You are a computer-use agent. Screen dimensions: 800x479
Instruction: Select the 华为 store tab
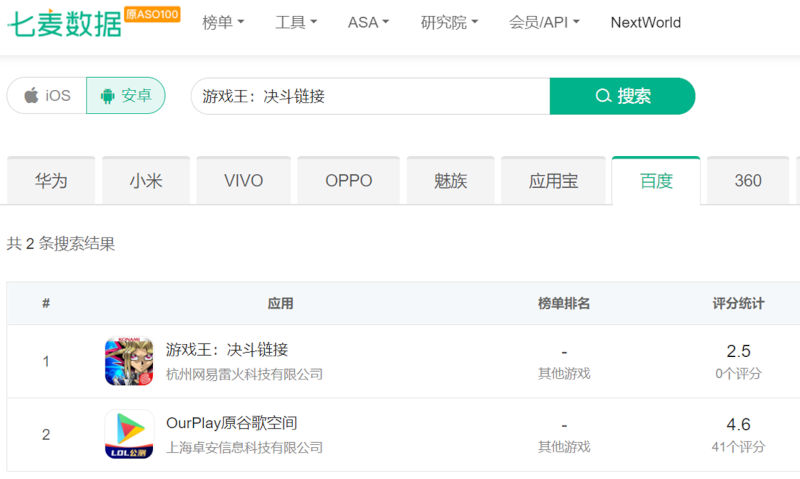[x=51, y=181]
